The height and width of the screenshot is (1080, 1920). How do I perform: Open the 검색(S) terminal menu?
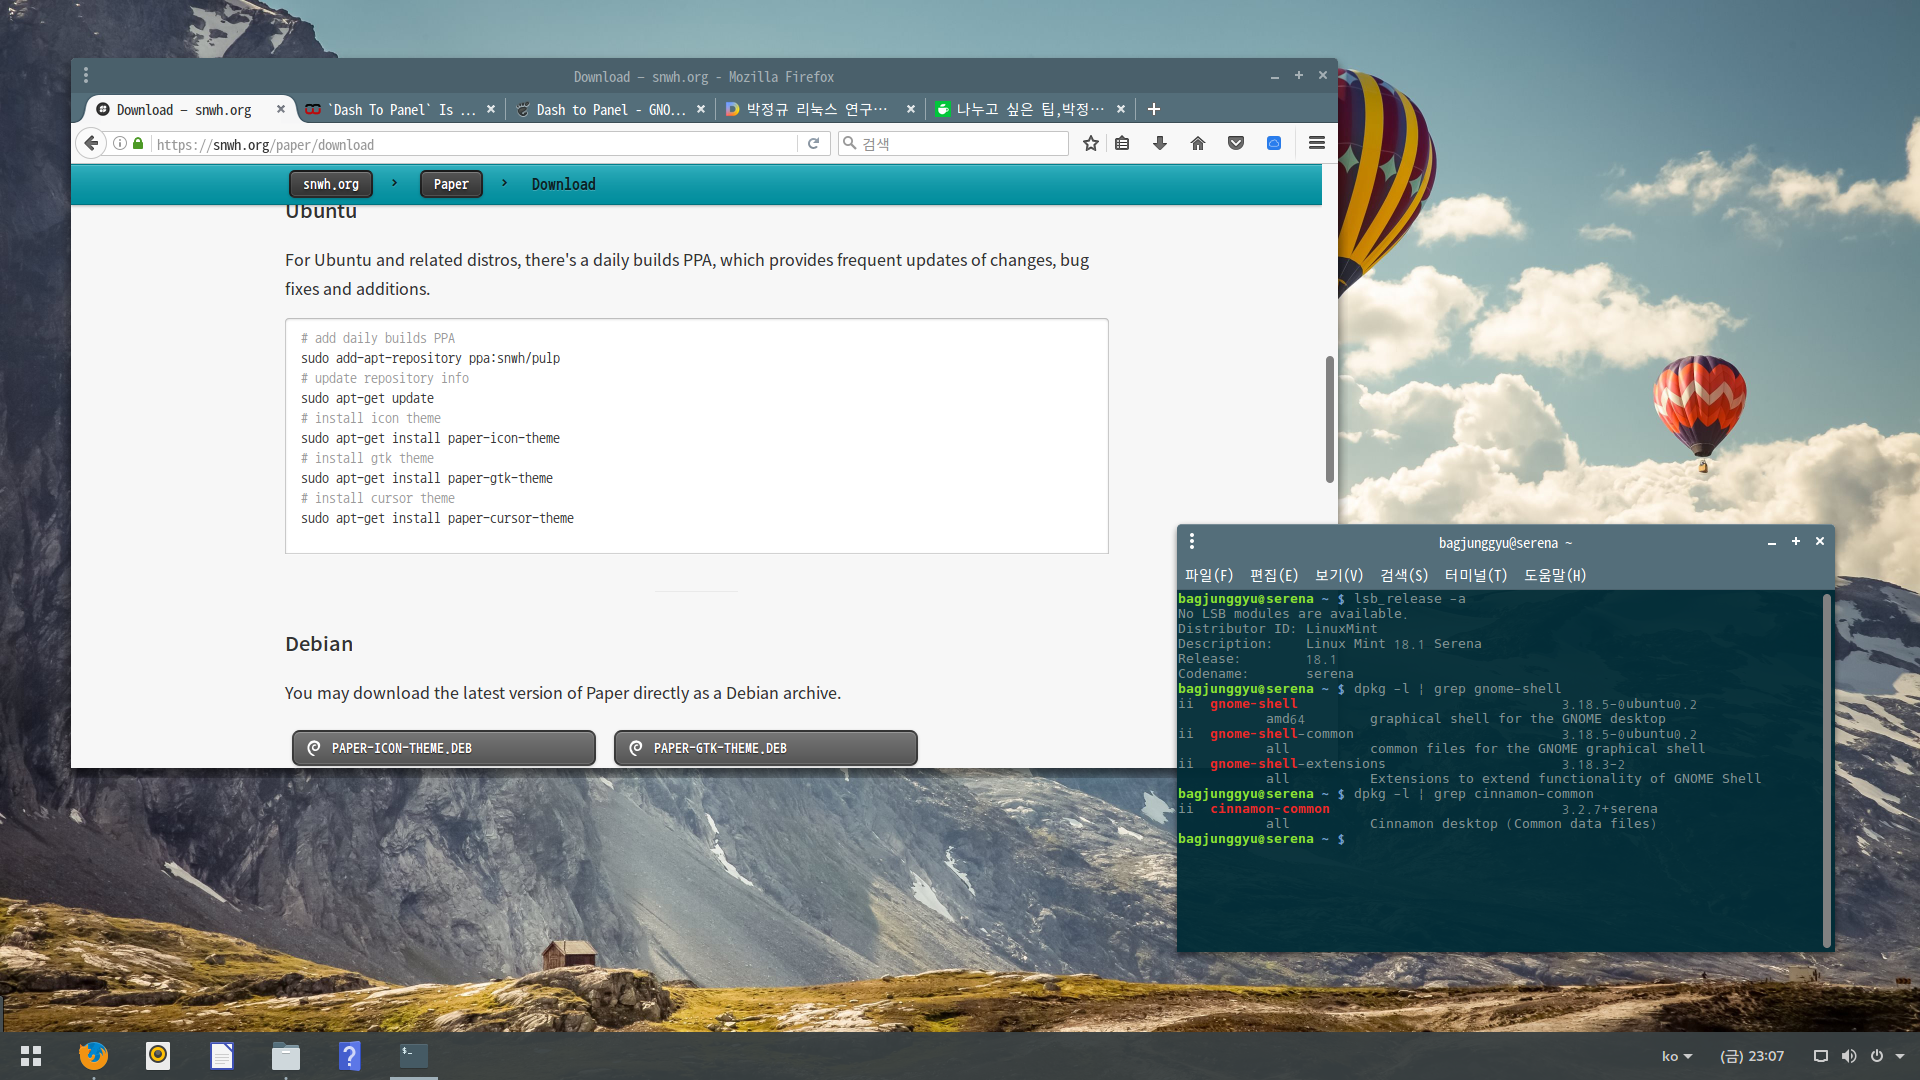pyautogui.click(x=1404, y=575)
